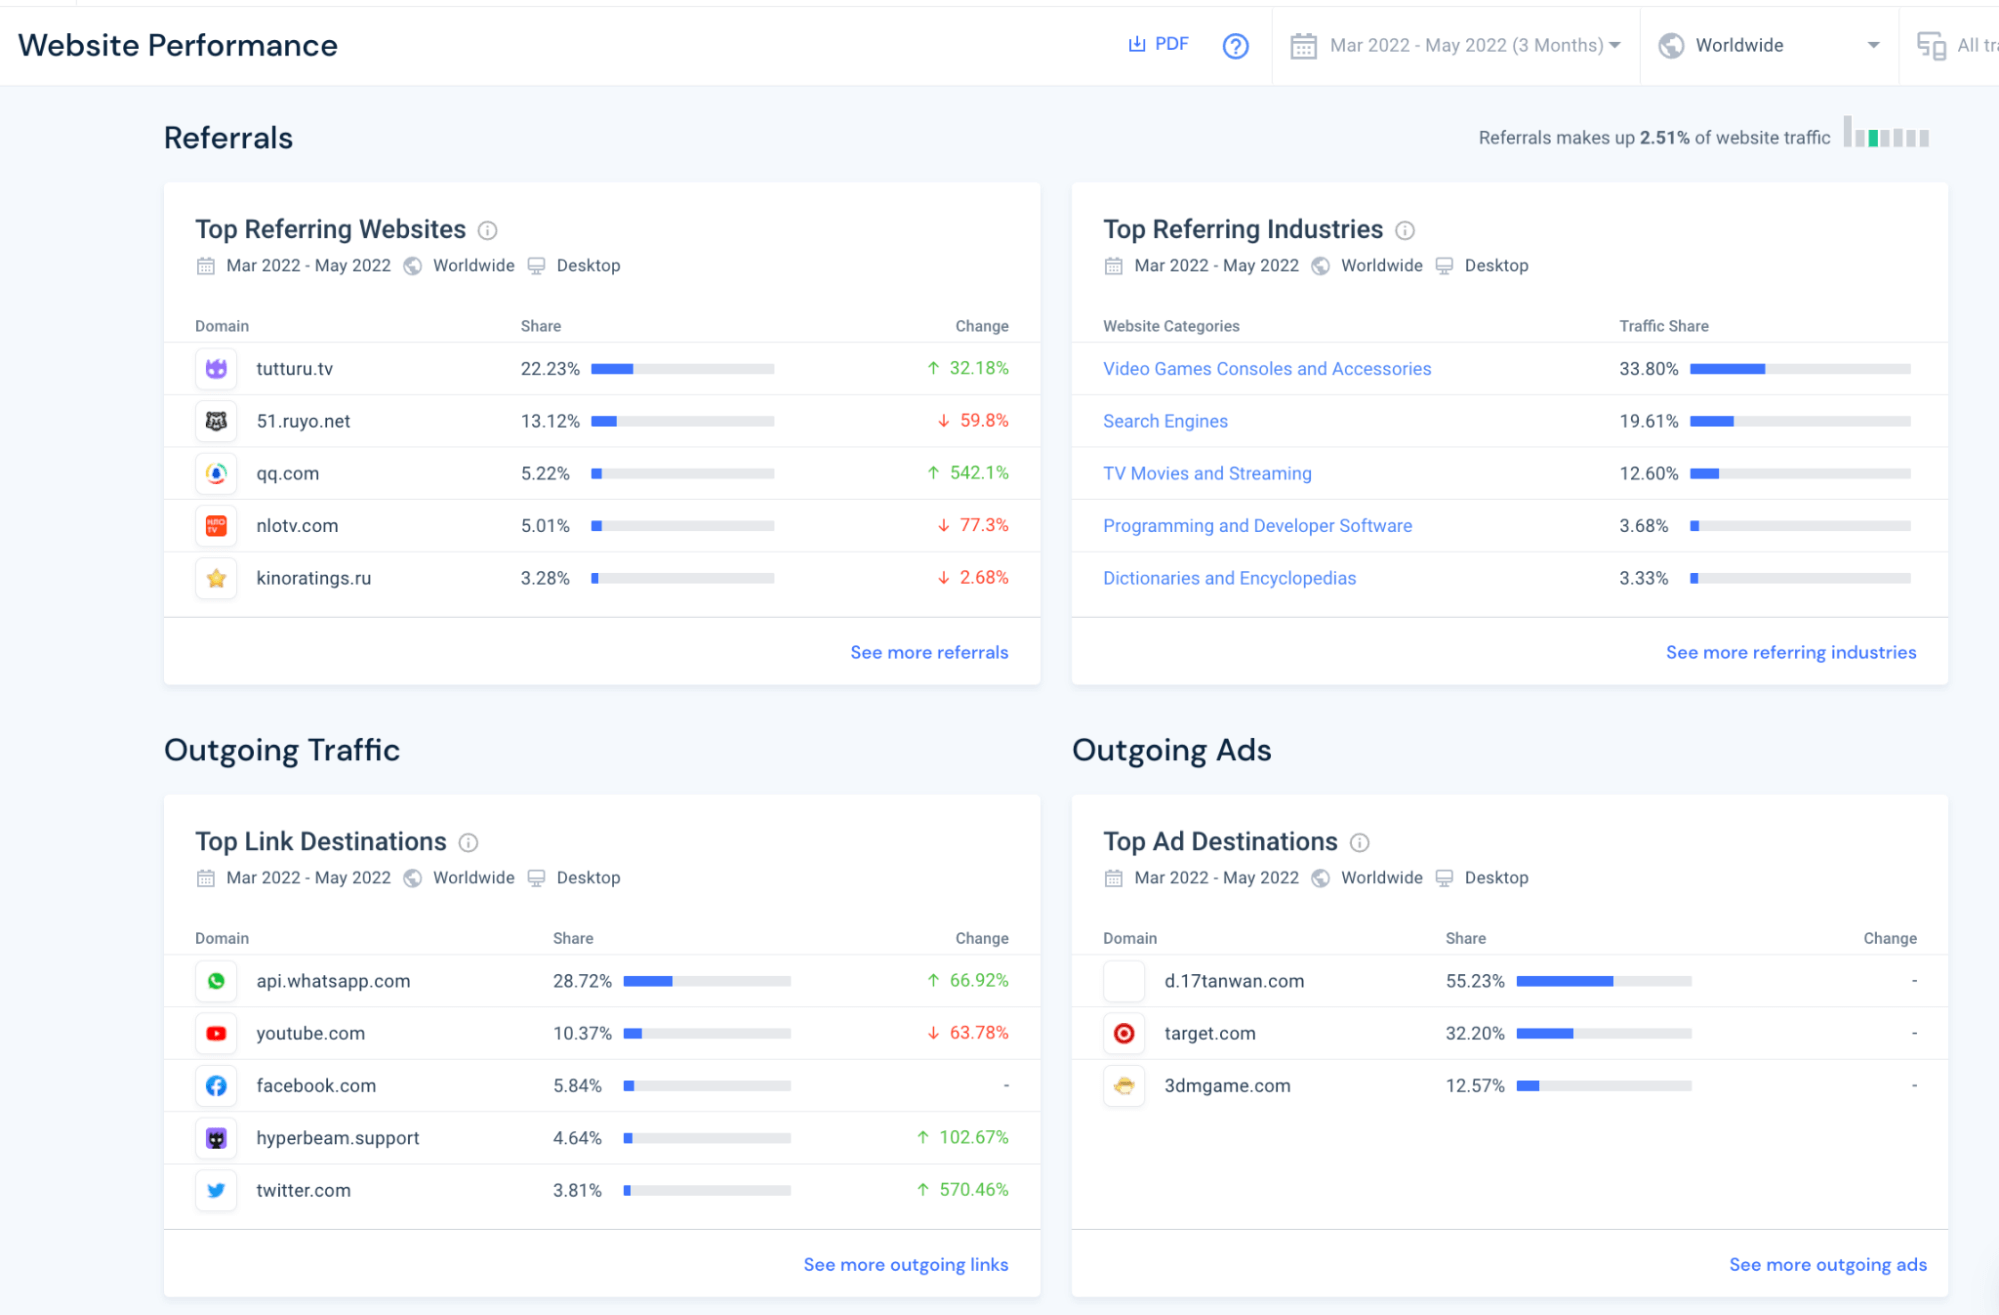Download the report as PDF
Viewport: 1999px width, 1315px height.
pos(1158,44)
